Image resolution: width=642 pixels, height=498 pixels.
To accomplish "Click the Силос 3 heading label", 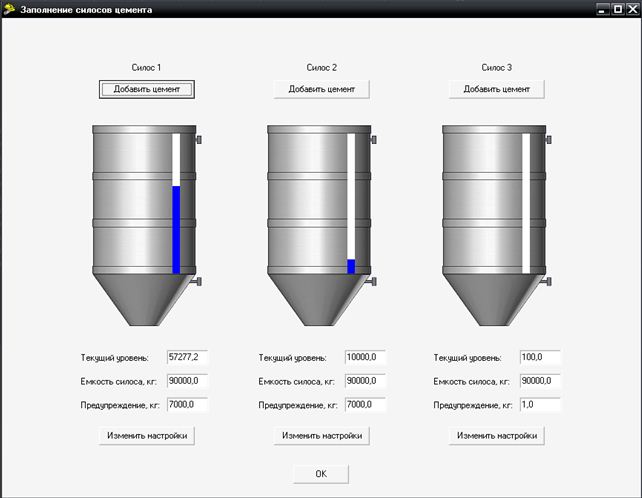I will tap(497, 68).
